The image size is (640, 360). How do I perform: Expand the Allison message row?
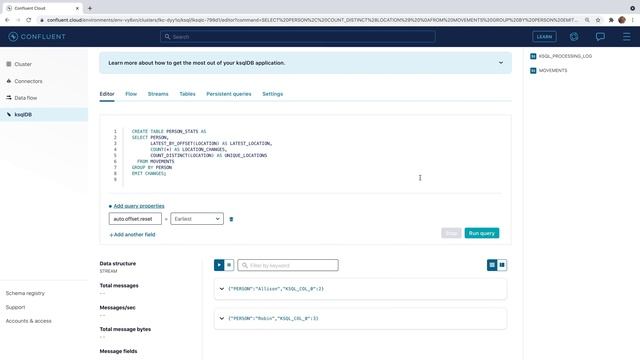coord(222,289)
